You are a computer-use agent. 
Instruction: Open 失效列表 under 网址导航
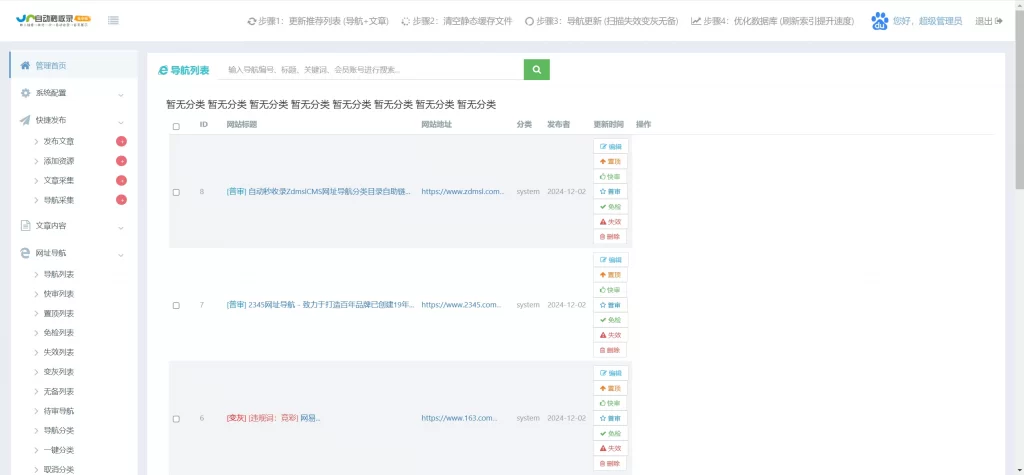(x=59, y=352)
